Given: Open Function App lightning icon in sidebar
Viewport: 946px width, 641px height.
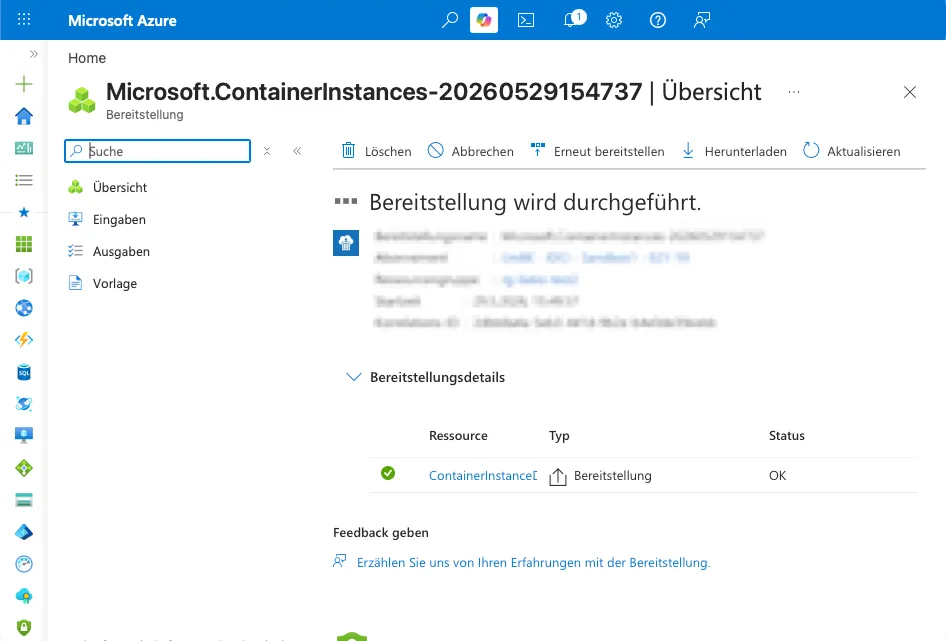Looking at the screenshot, I should [24, 340].
